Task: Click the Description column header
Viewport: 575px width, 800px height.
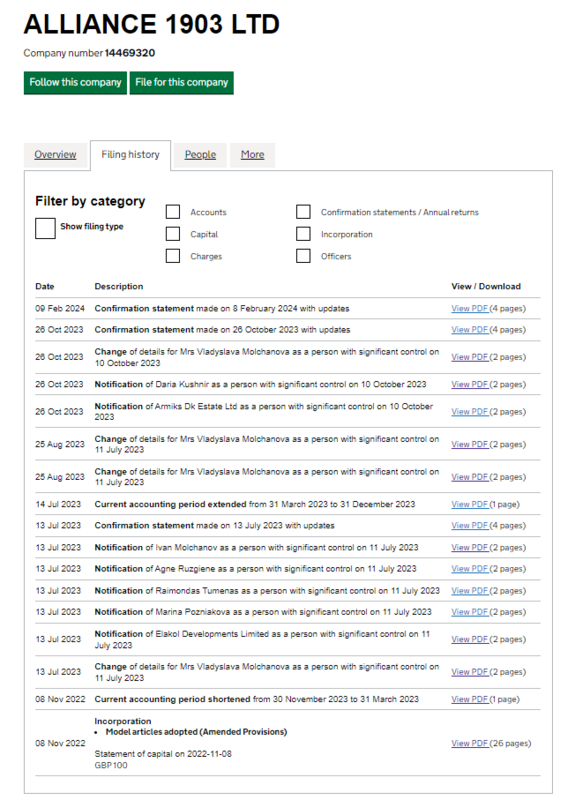Action: pyautogui.click(x=119, y=286)
